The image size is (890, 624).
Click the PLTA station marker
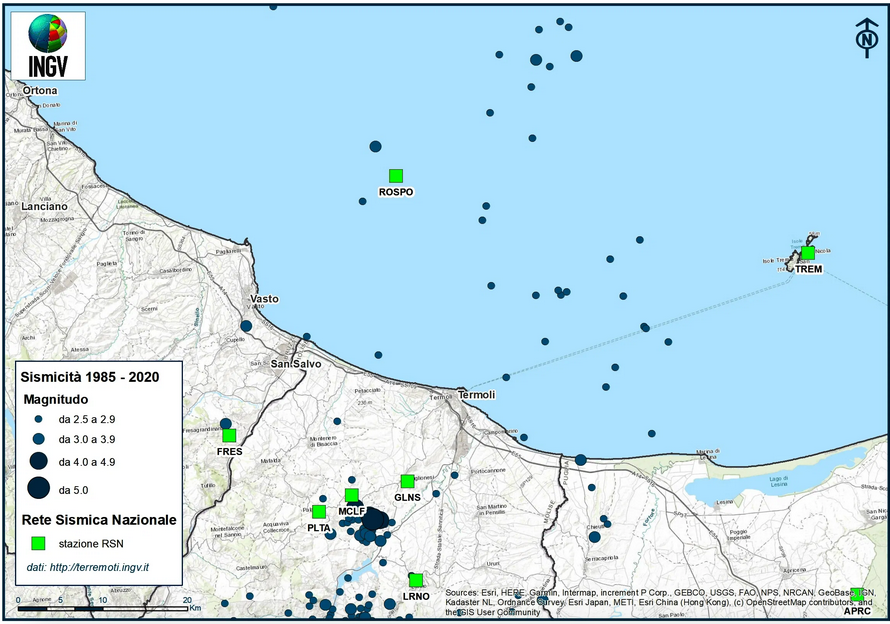tap(319, 512)
